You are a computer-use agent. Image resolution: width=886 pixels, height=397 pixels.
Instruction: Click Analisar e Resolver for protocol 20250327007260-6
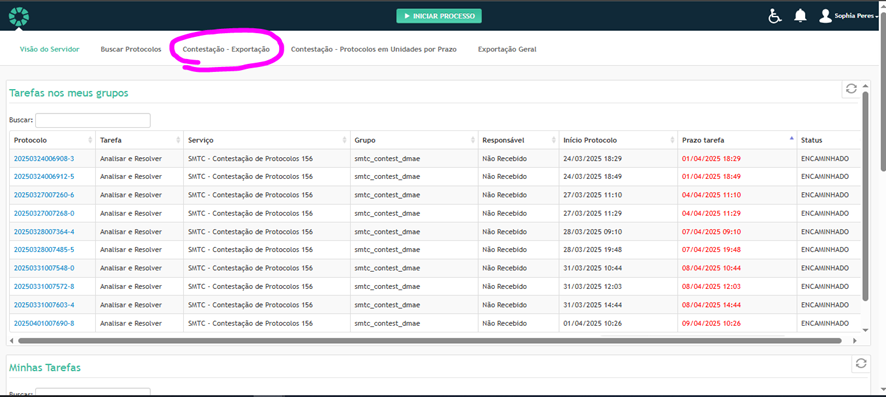tap(131, 195)
